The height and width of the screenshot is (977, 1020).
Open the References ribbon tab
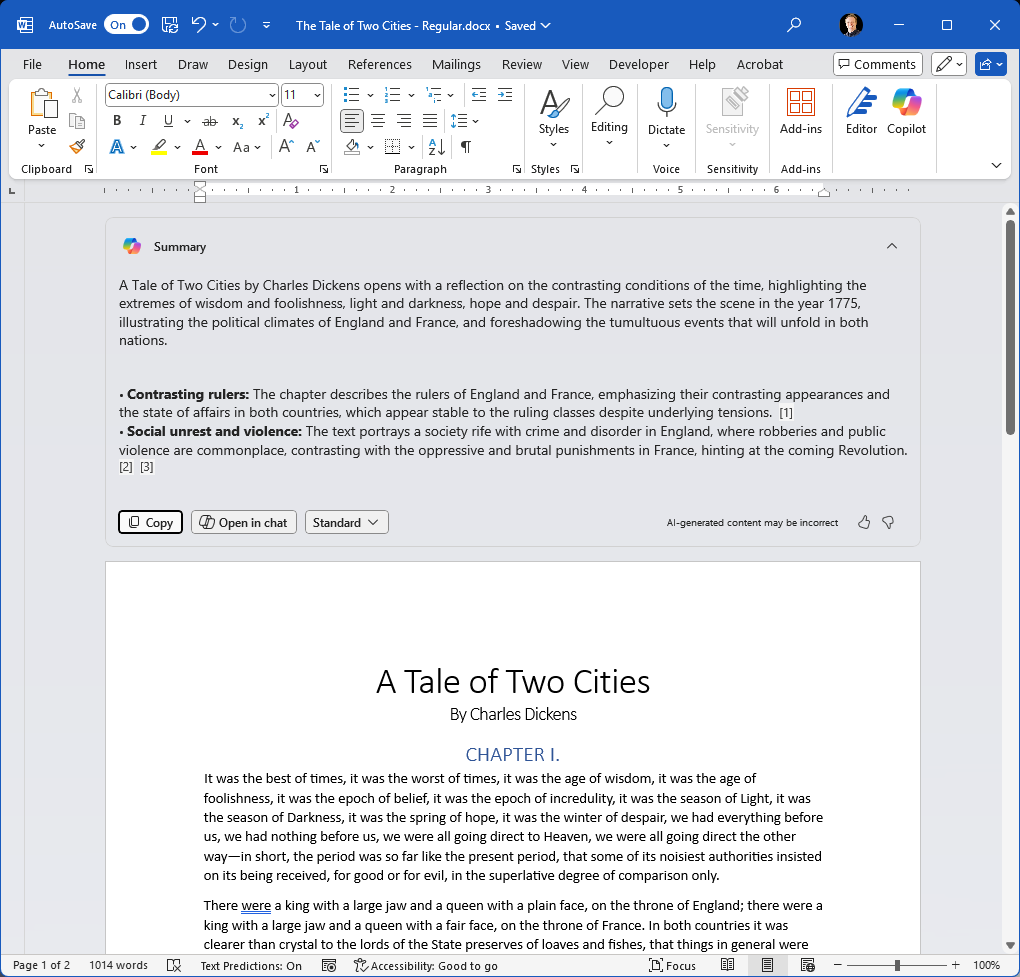pos(379,64)
